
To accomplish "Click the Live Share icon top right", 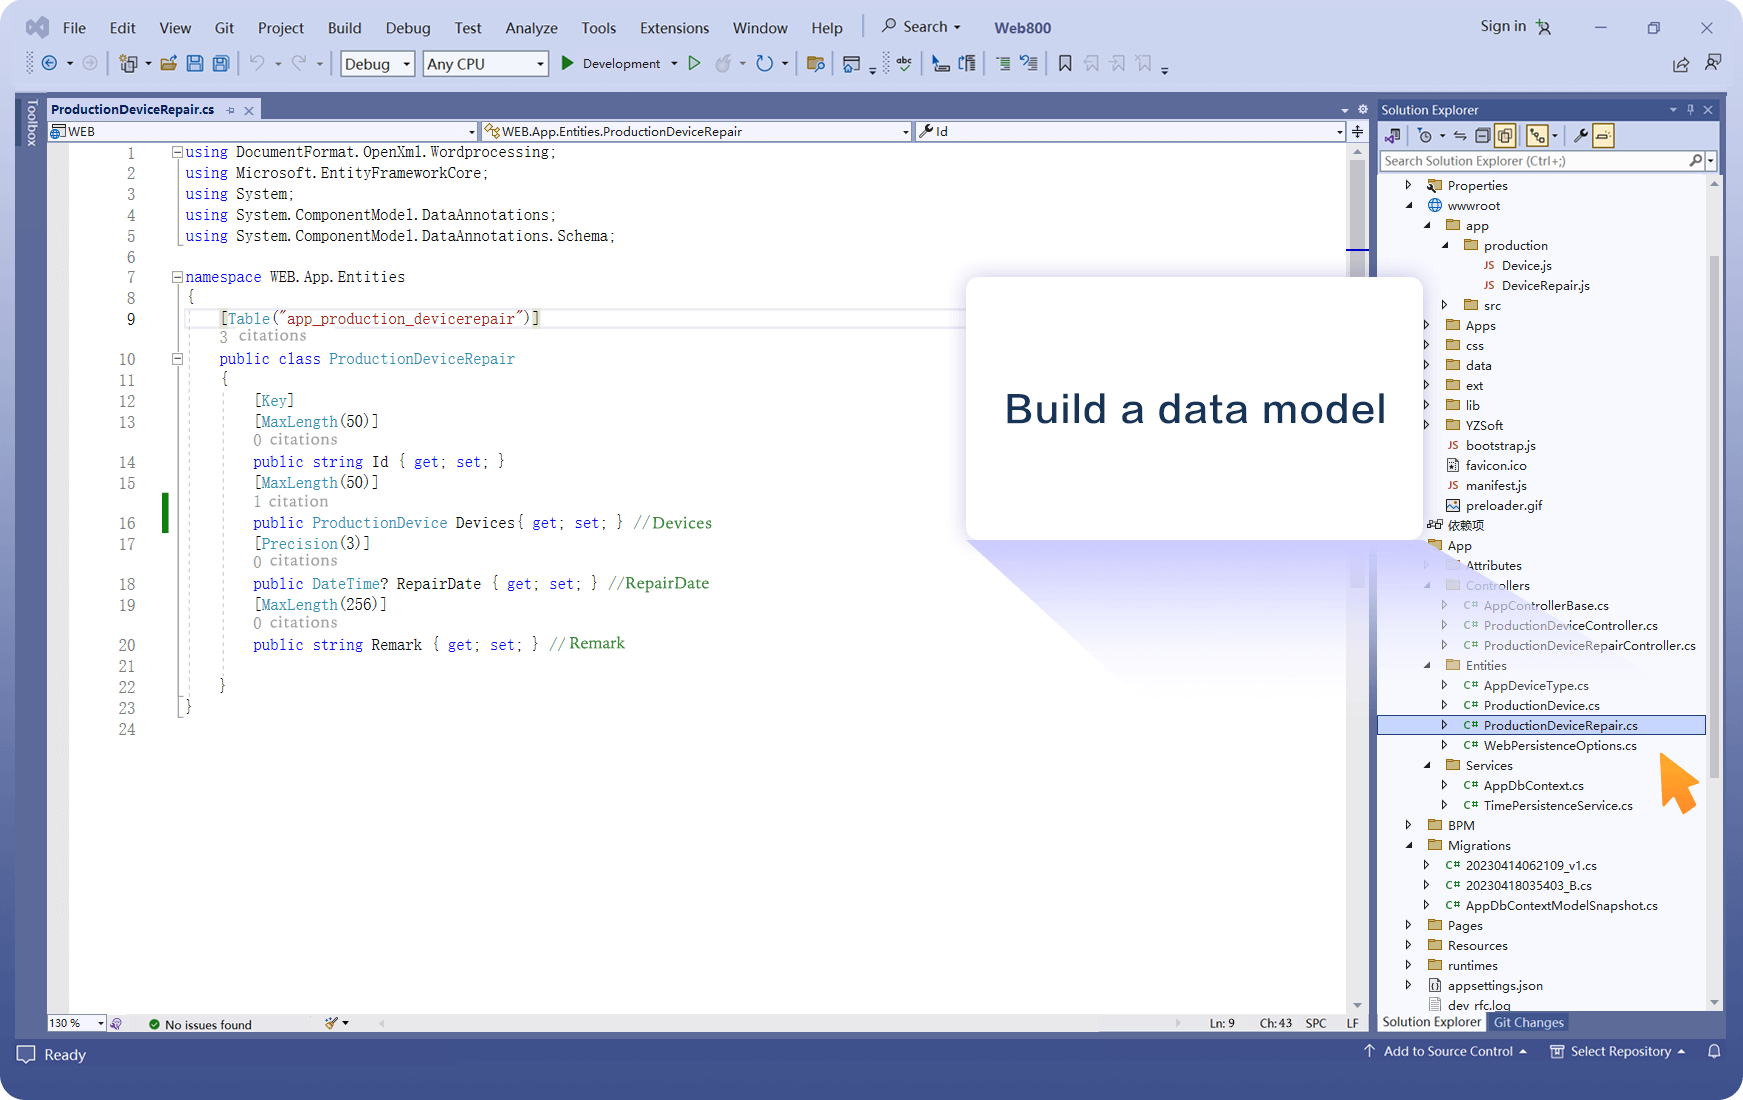I will tap(1681, 64).
